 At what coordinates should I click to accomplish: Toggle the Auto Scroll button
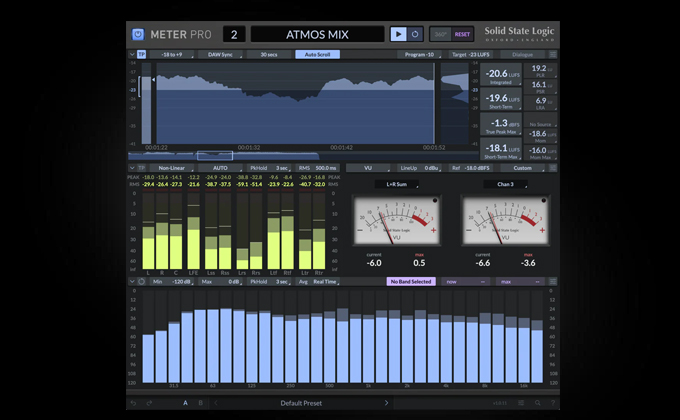tap(317, 54)
